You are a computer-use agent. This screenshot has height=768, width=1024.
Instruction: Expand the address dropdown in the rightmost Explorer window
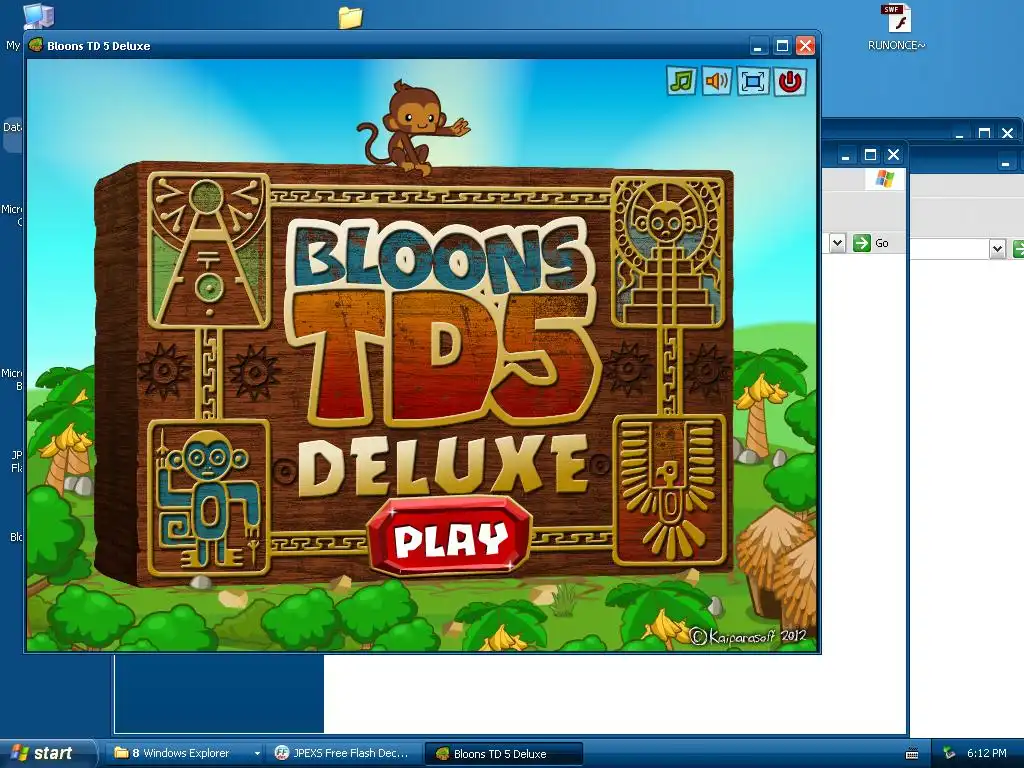[x=997, y=249]
